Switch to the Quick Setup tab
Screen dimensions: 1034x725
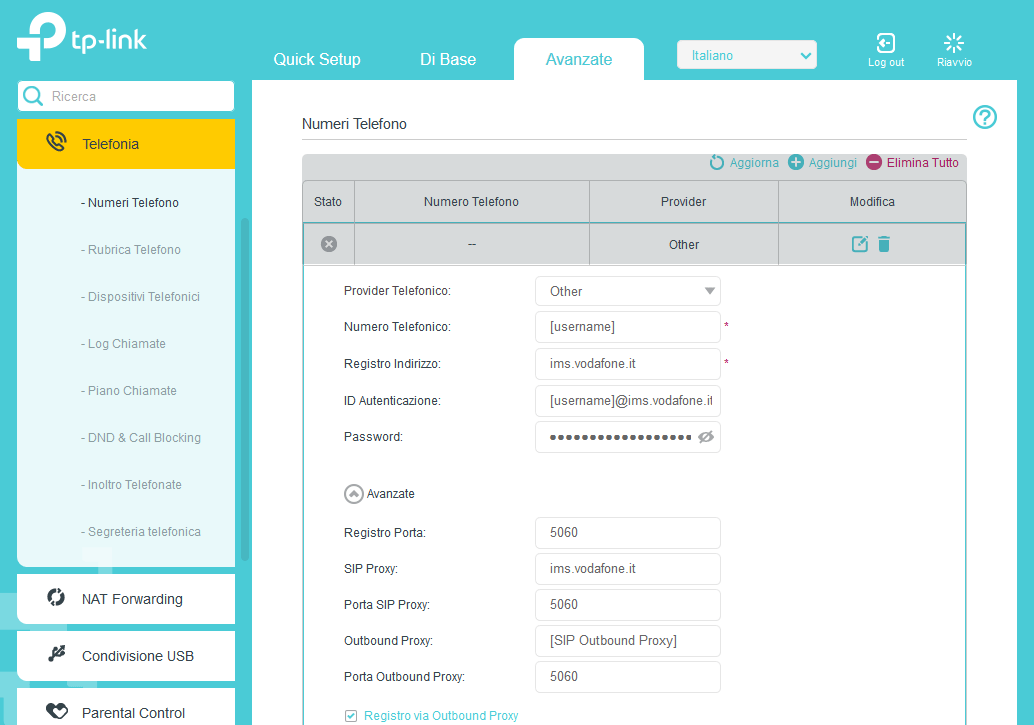click(x=317, y=59)
